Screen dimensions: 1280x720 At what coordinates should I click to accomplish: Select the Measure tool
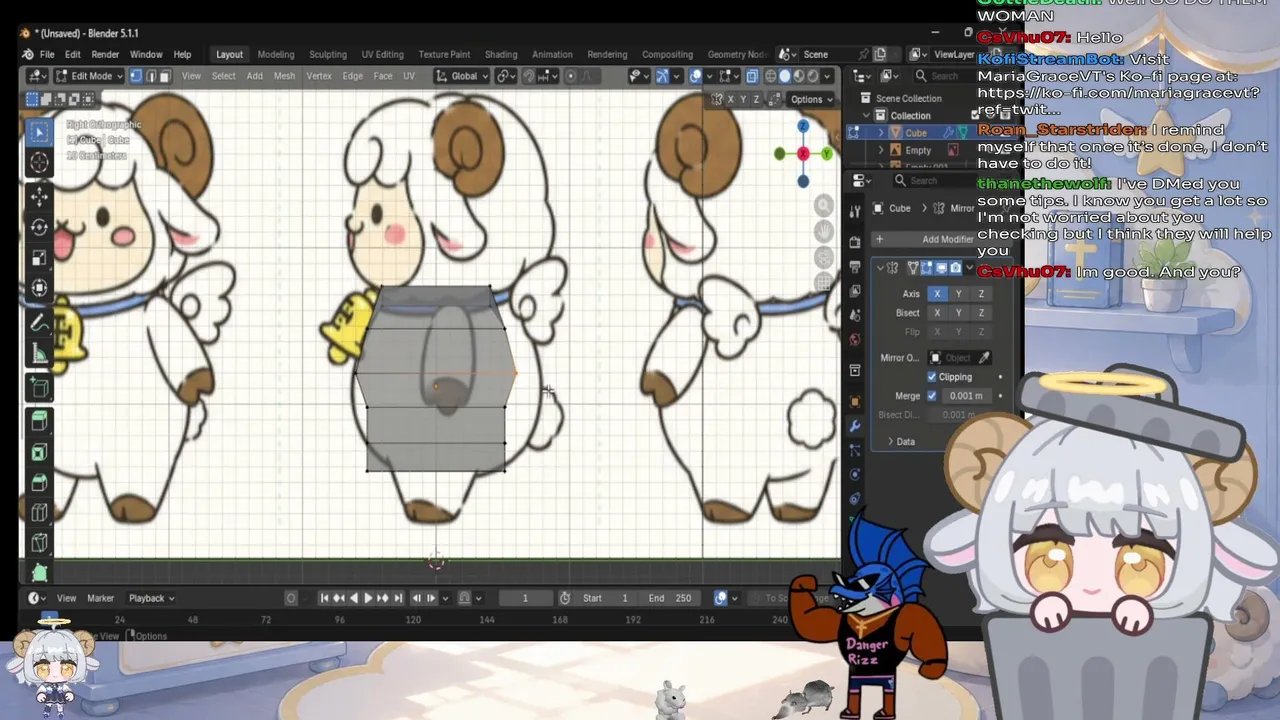tap(40, 354)
